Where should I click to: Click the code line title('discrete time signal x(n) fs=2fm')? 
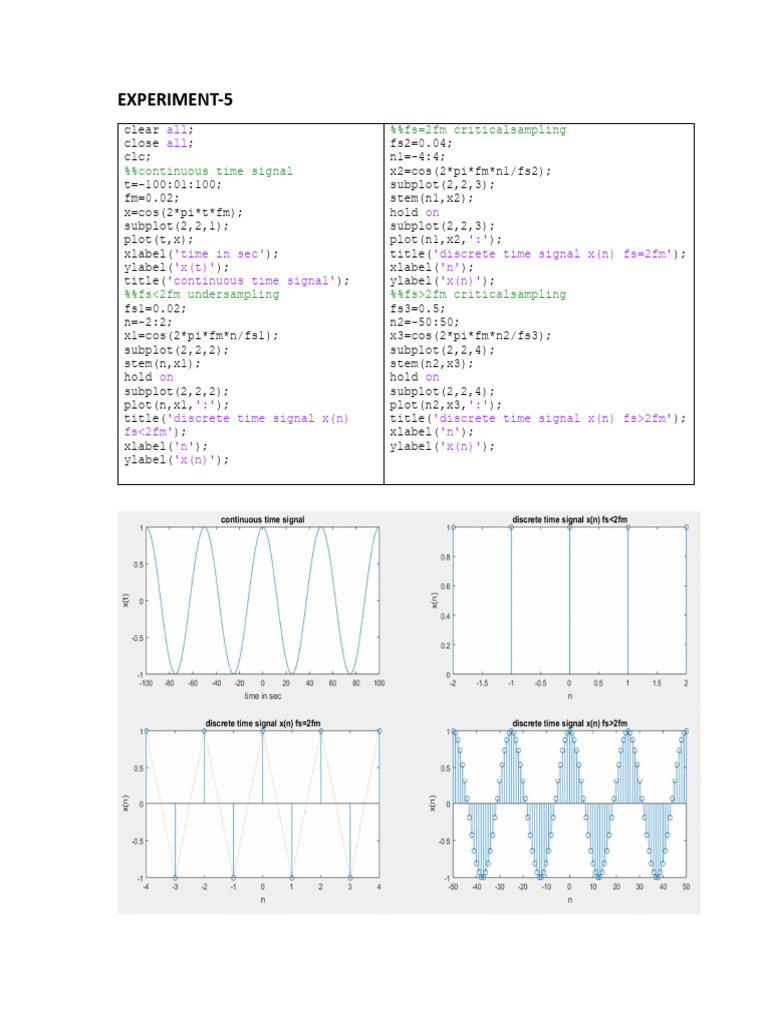click(538, 254)
